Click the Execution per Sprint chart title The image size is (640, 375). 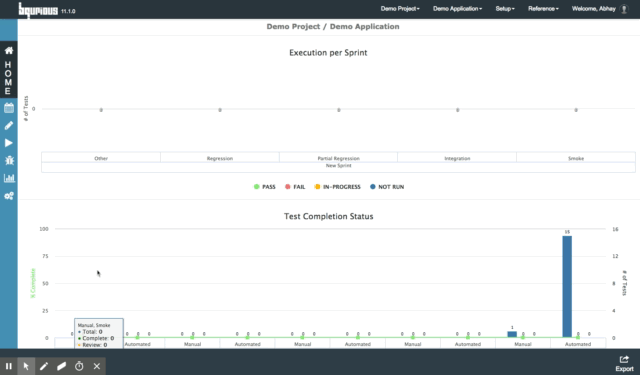328,53
